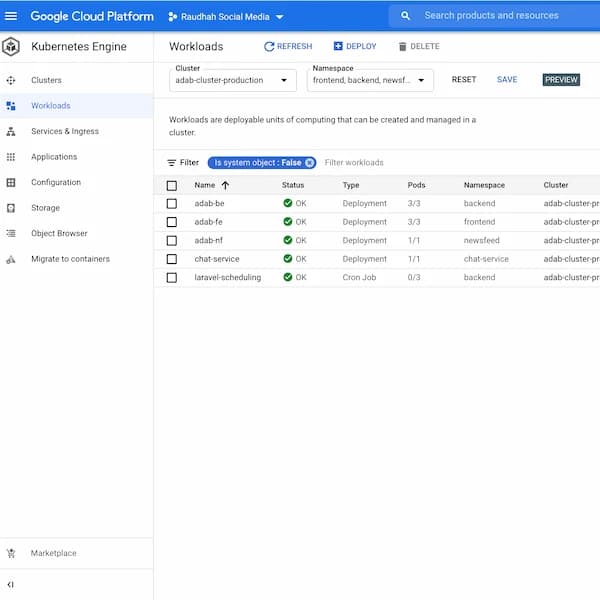The width and height of the screenshot is (600, 600).
Task: Open the laravel-scheduling workload link
Action: pyautogui.click(x=228, y=277)
